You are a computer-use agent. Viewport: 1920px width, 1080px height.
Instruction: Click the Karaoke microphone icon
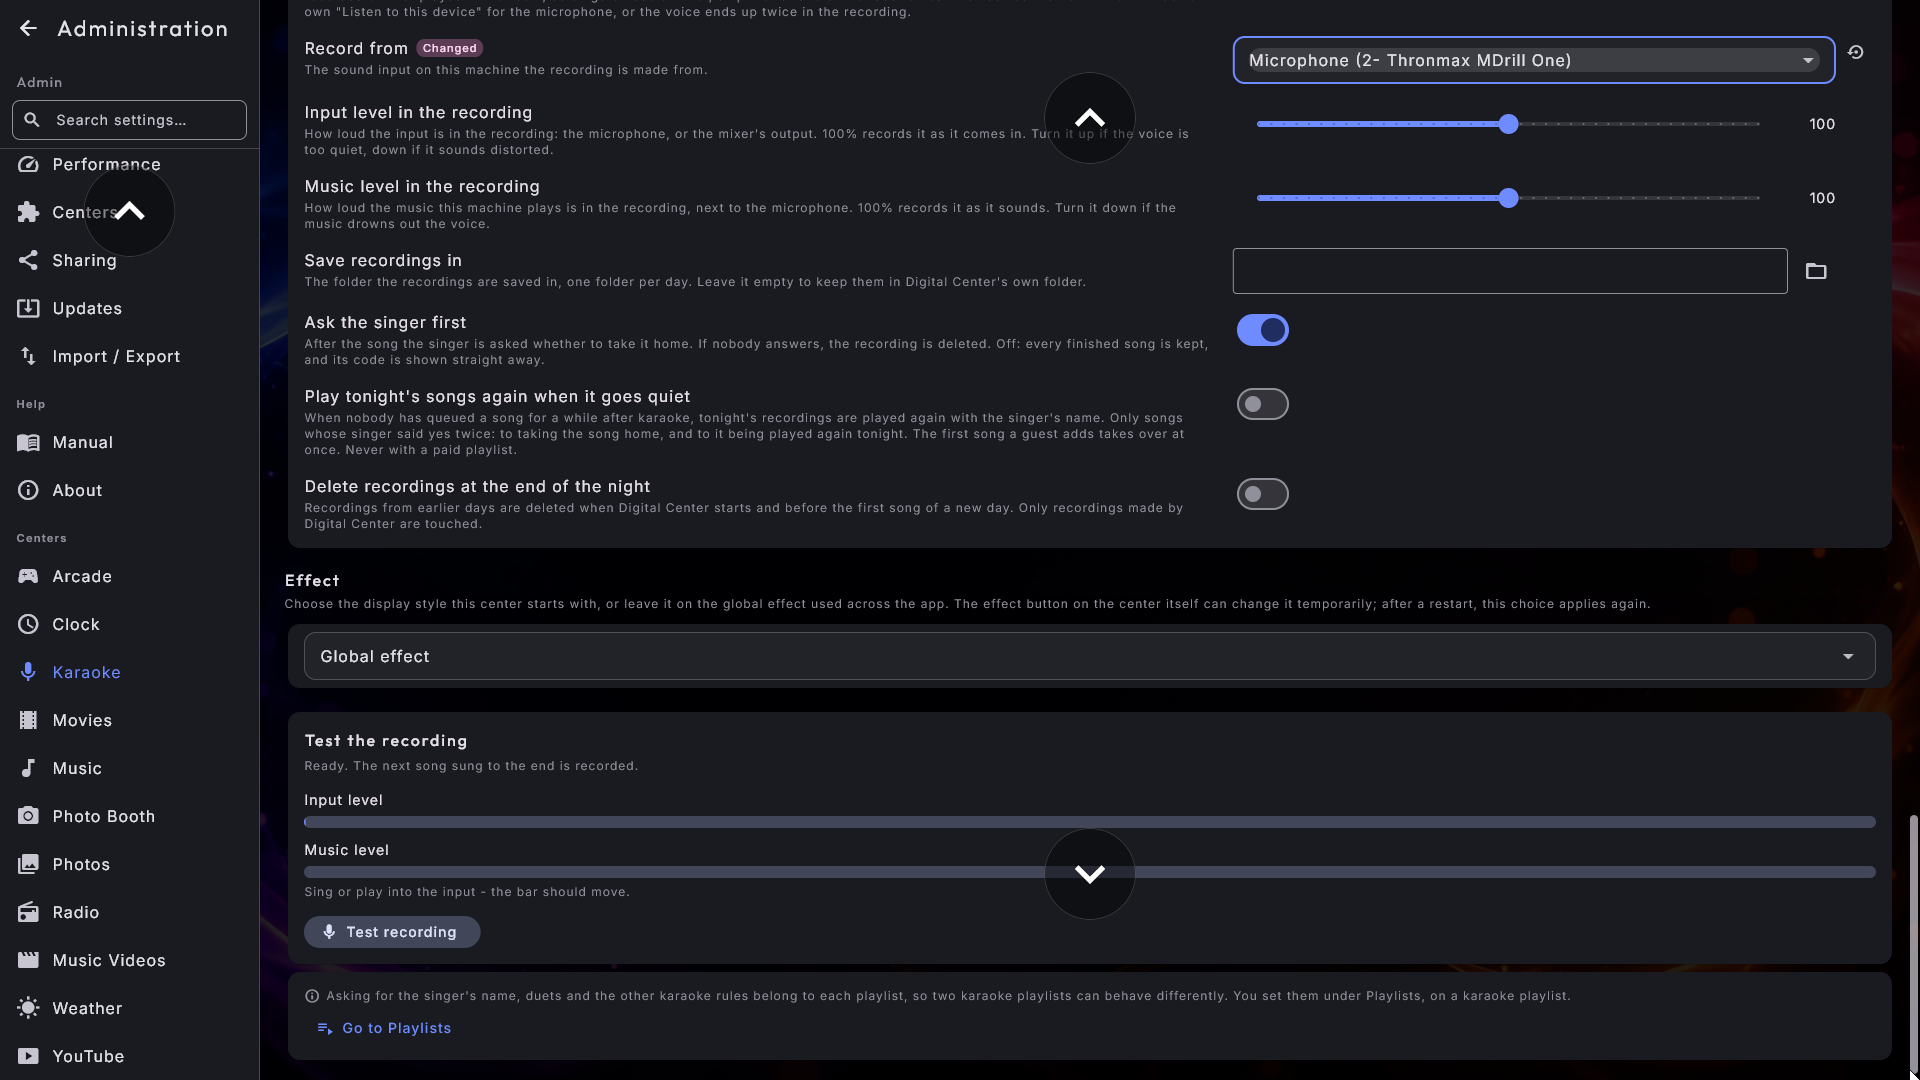[x=28, y=672]
